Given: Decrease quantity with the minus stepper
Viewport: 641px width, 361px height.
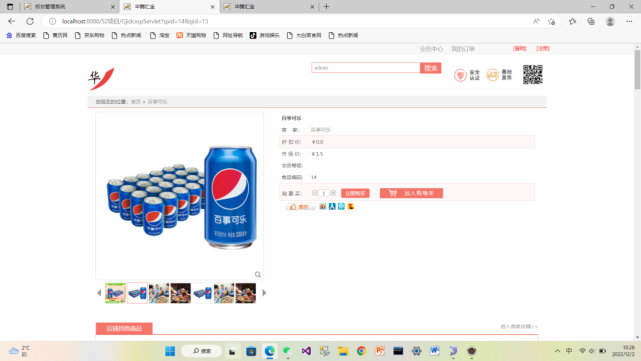Looking at the screenshot, I should pos(314,193).
